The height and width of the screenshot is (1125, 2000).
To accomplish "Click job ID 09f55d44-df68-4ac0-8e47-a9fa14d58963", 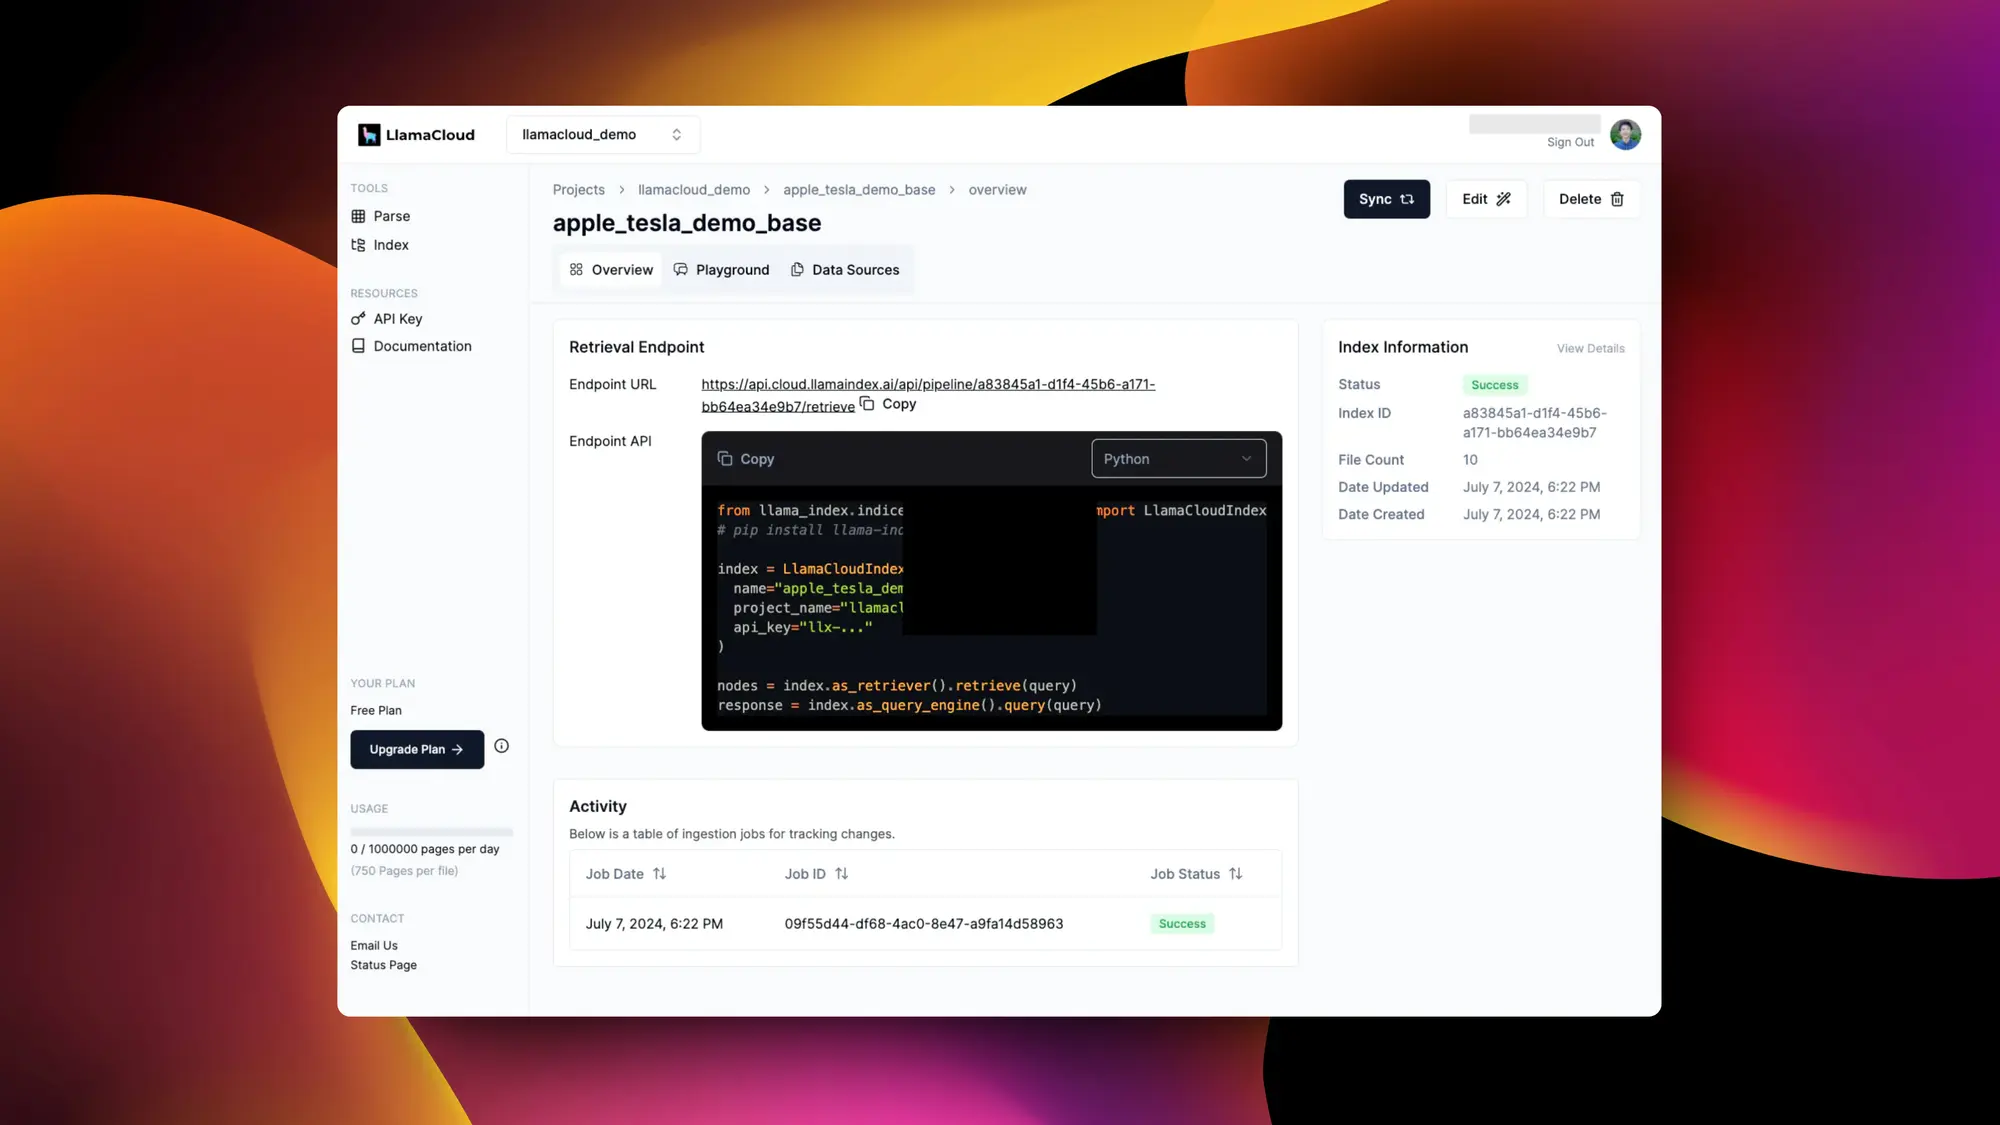I will coord(923,924).
